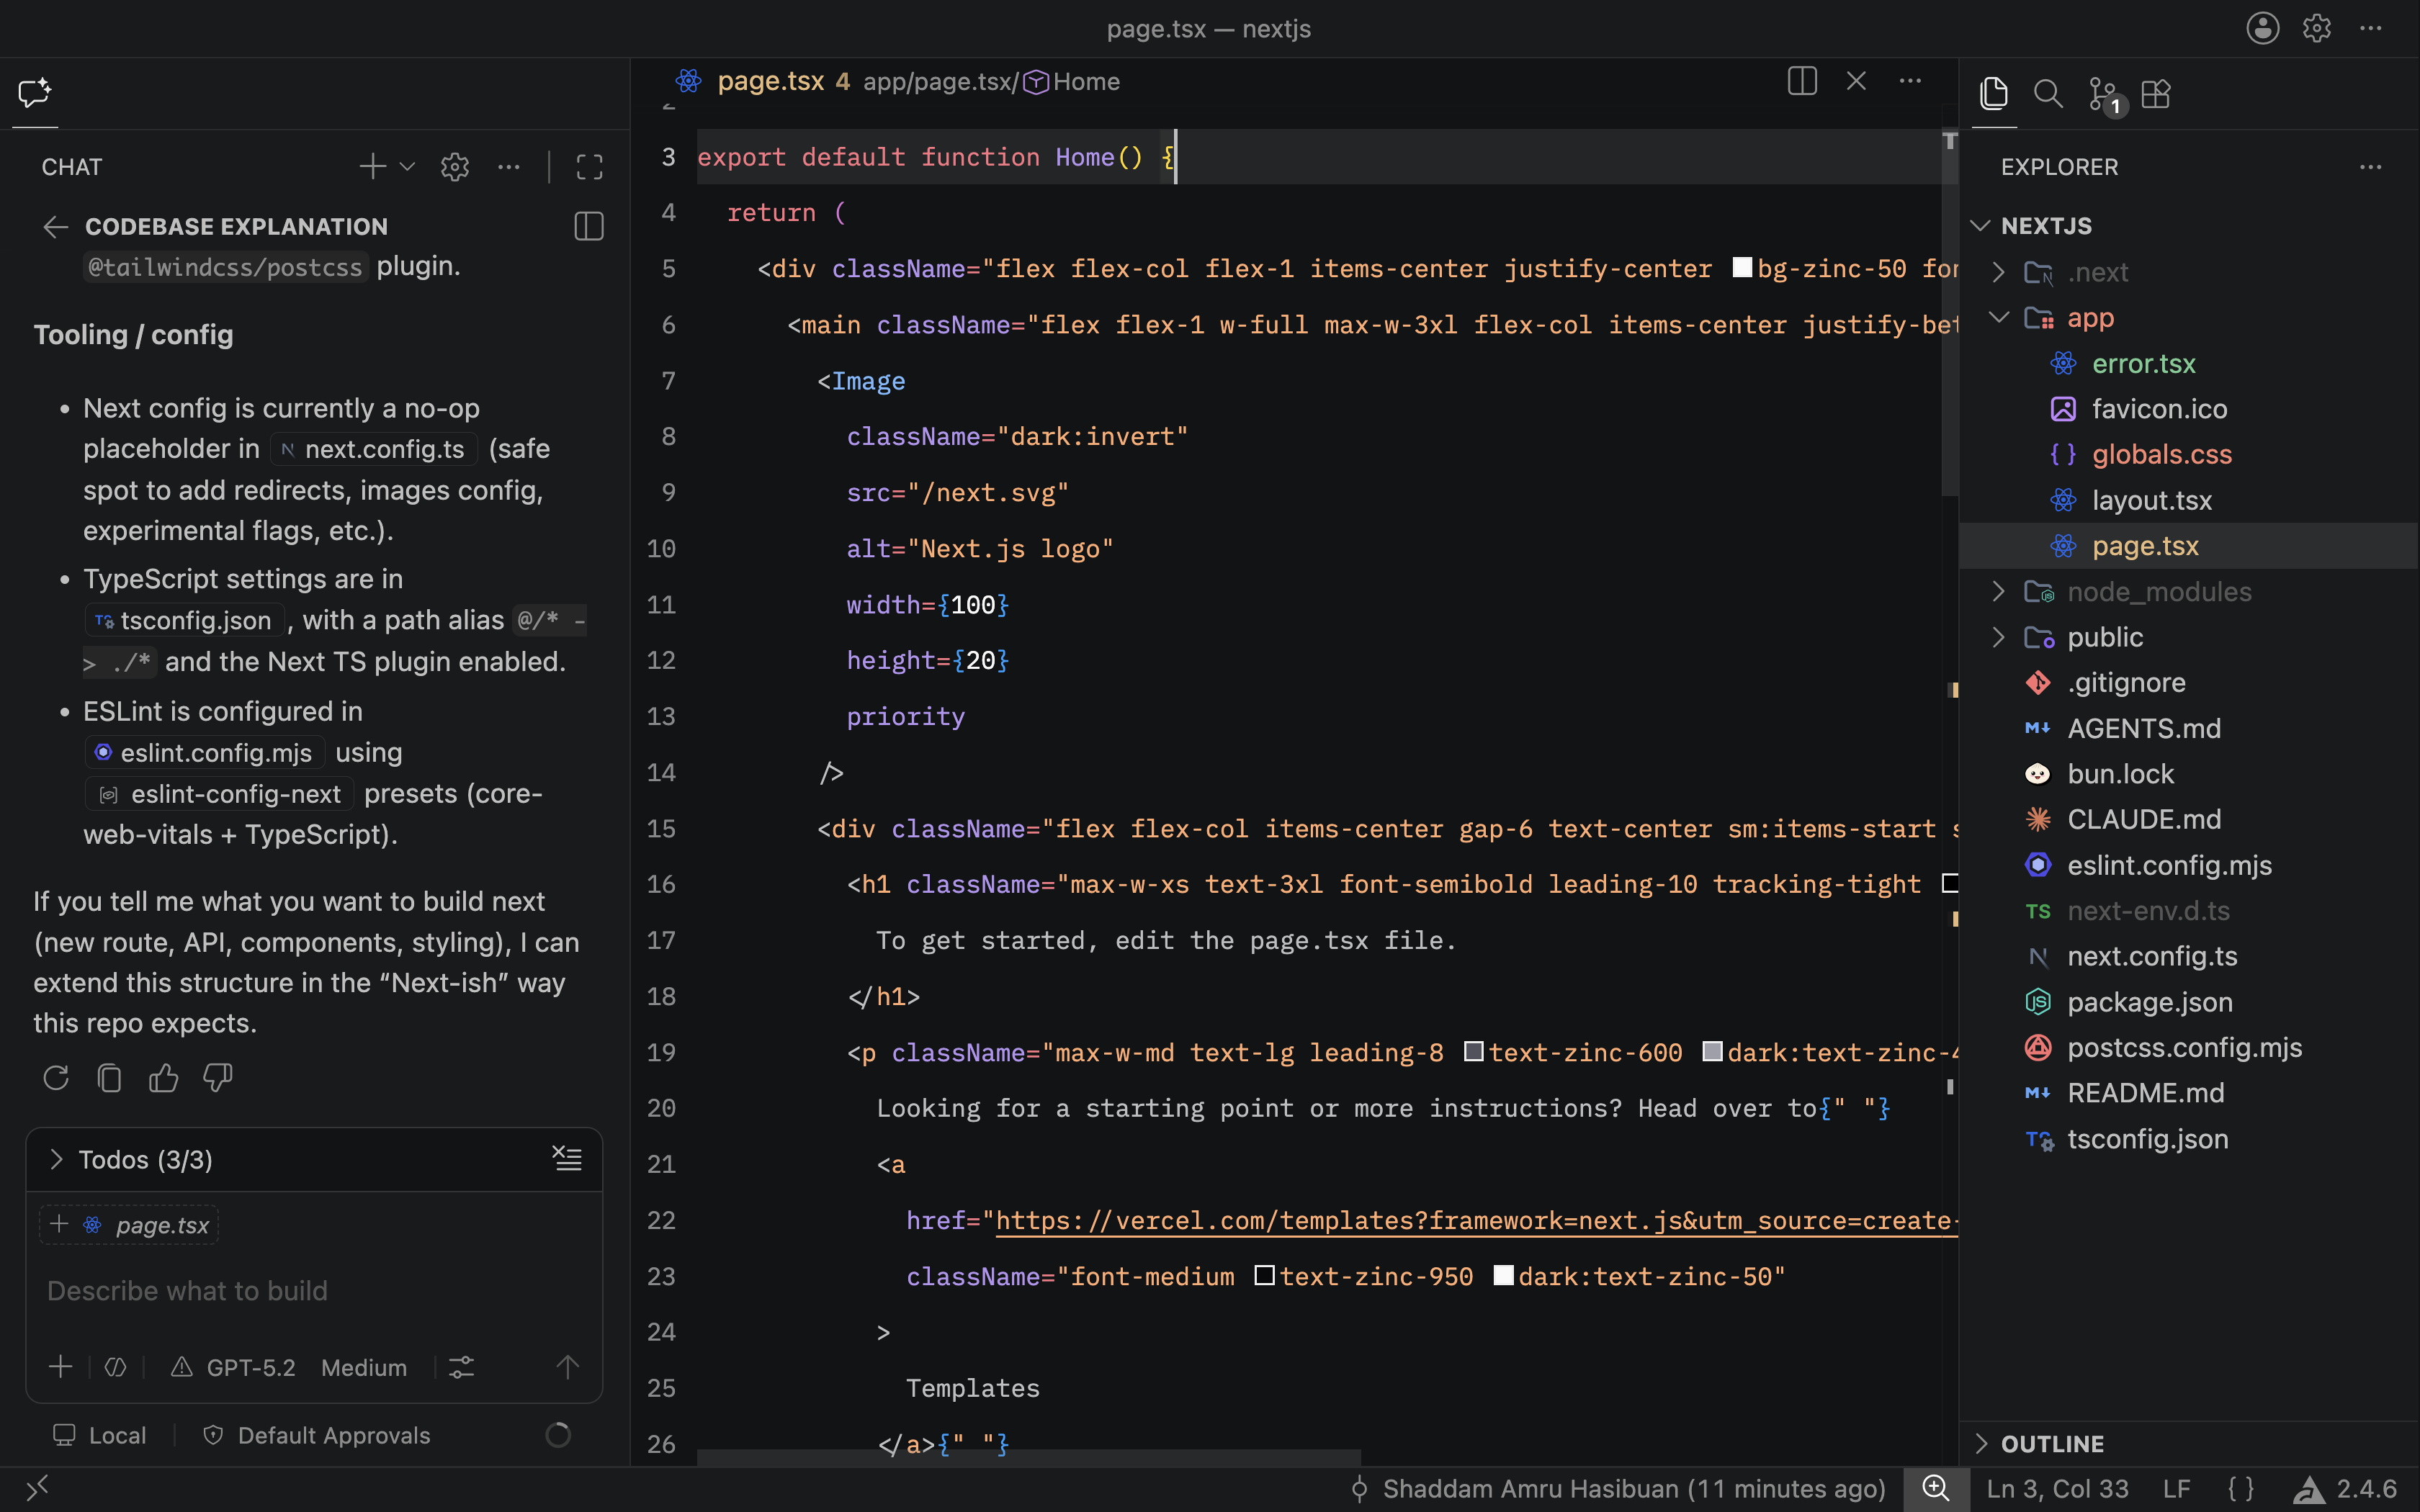Click thumbs down on chat response
Screen dimensions: 2420x1512
[x=217, y=1078]
